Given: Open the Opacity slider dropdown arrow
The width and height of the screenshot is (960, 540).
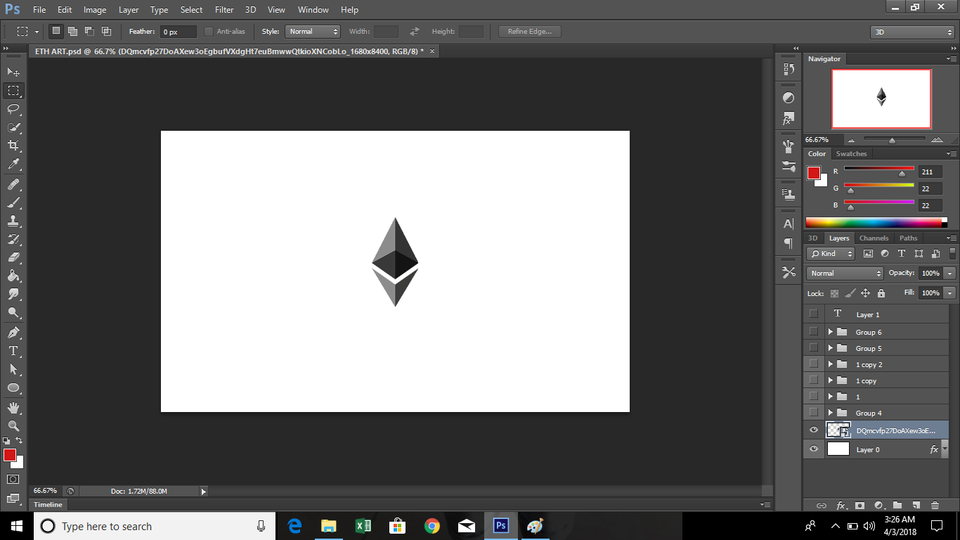Looking at the screenshot, I should 949,273.
